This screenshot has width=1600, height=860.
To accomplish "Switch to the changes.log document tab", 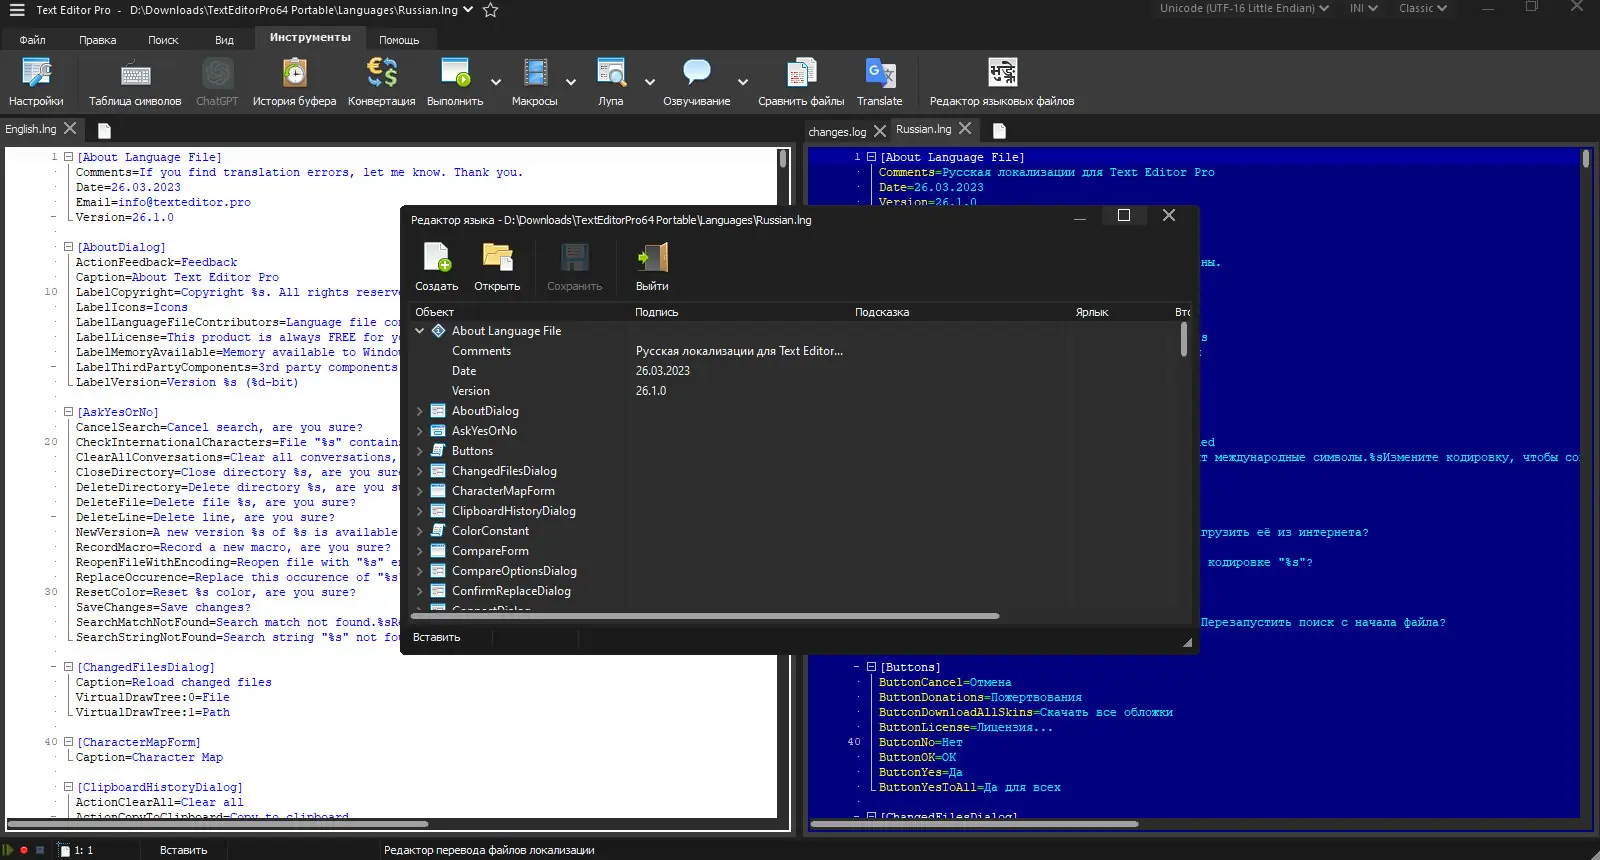I will 837,131.
